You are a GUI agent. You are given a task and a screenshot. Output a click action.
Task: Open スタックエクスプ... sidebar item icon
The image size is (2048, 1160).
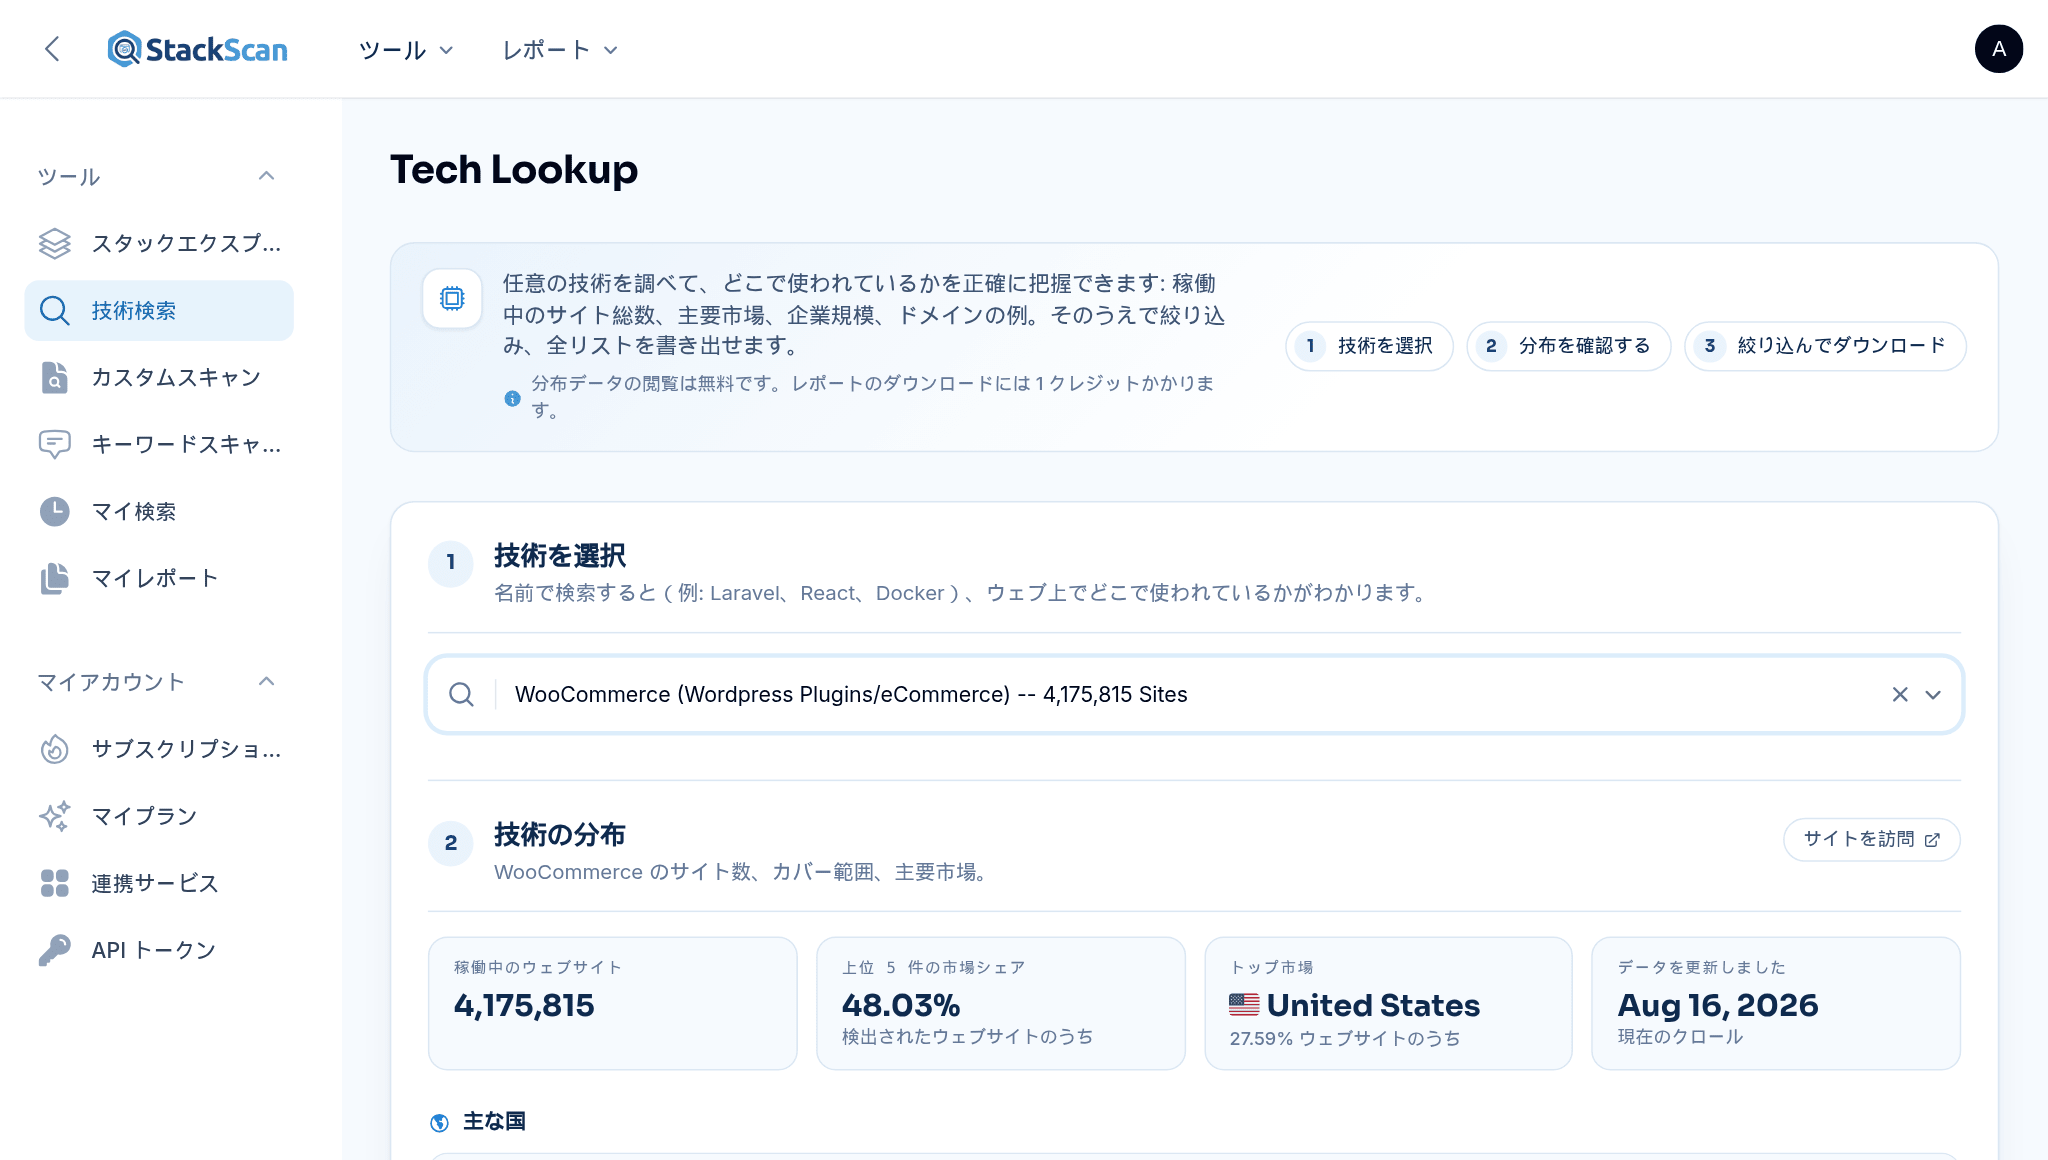click(55, 243)
